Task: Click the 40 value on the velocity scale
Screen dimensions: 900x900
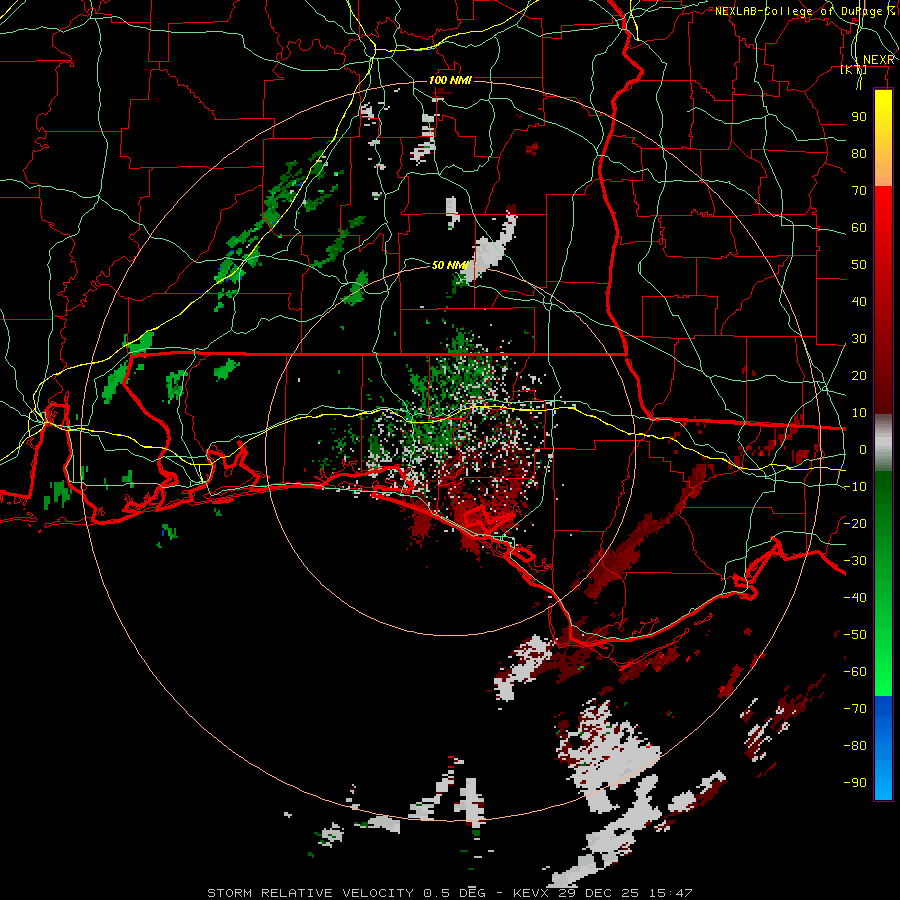Action: pos(859,301)
